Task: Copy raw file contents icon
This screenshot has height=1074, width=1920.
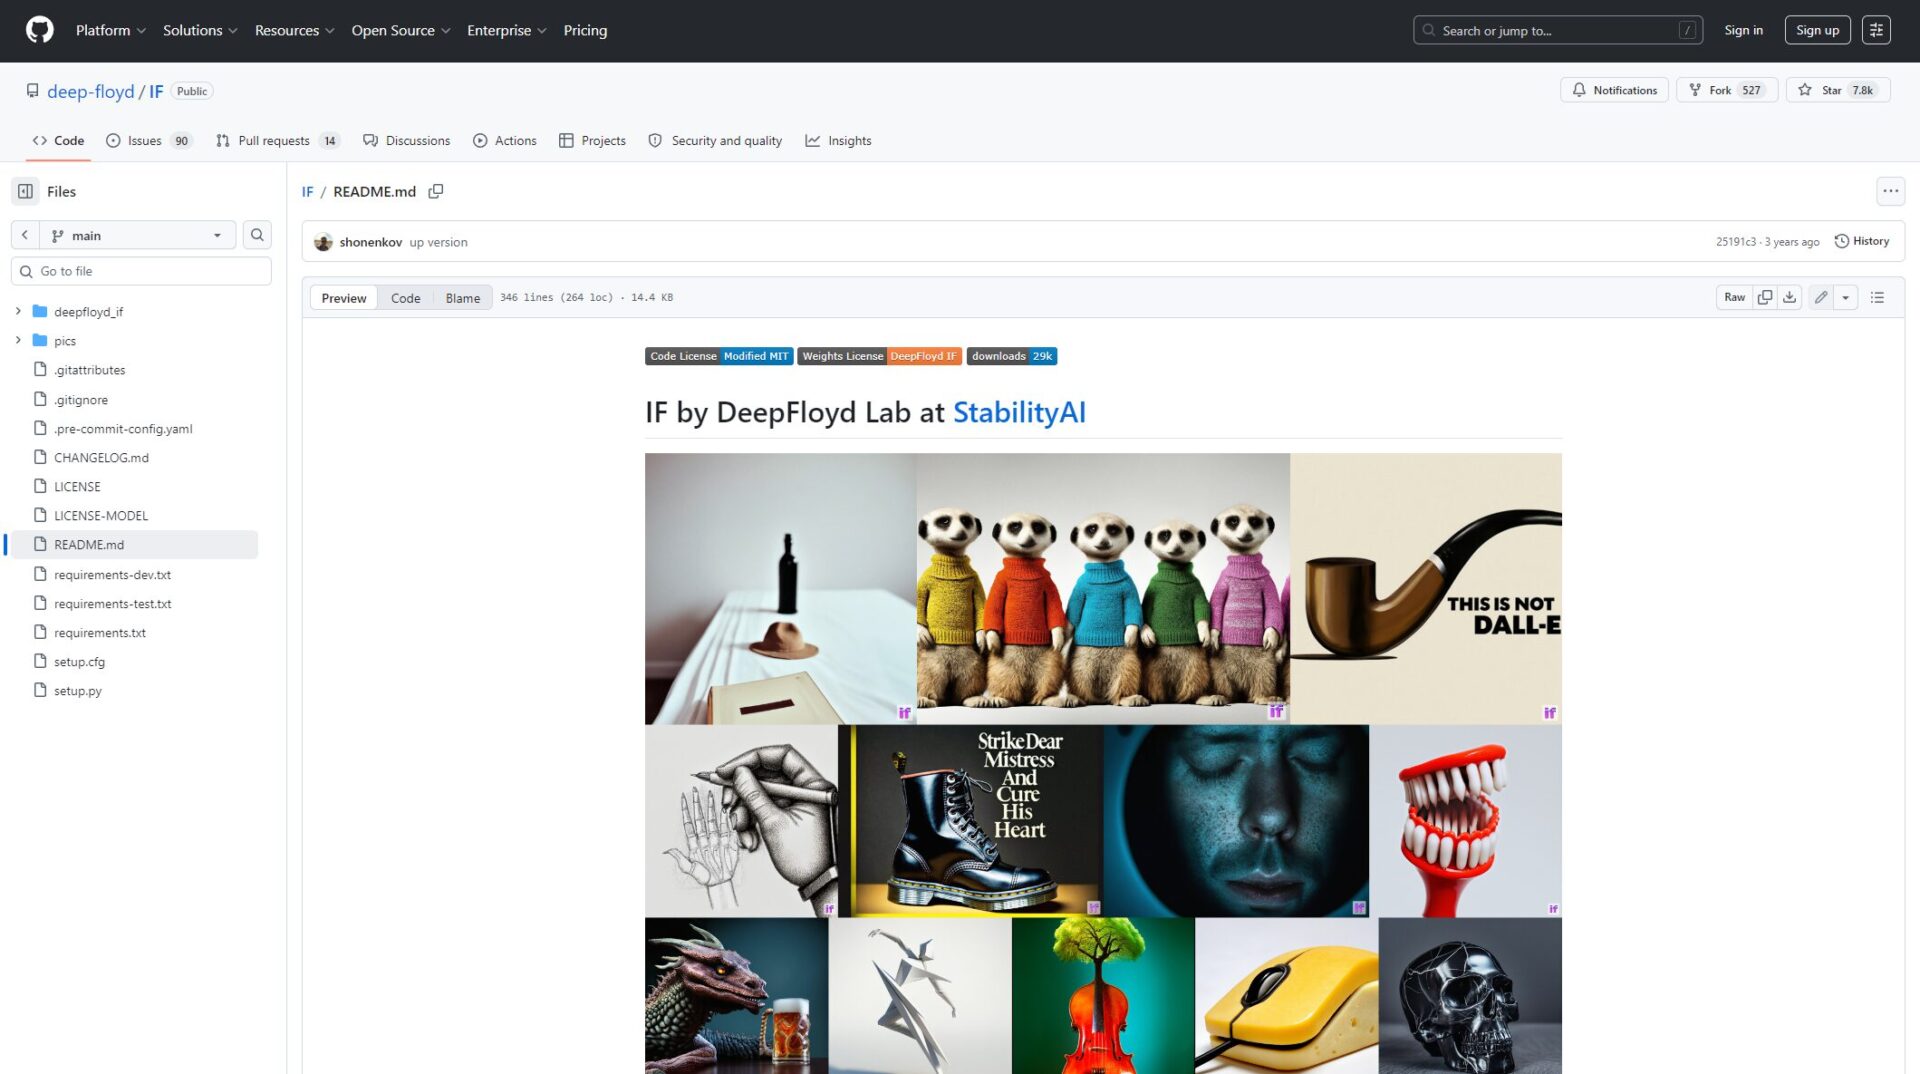Action: point(1765,297)
